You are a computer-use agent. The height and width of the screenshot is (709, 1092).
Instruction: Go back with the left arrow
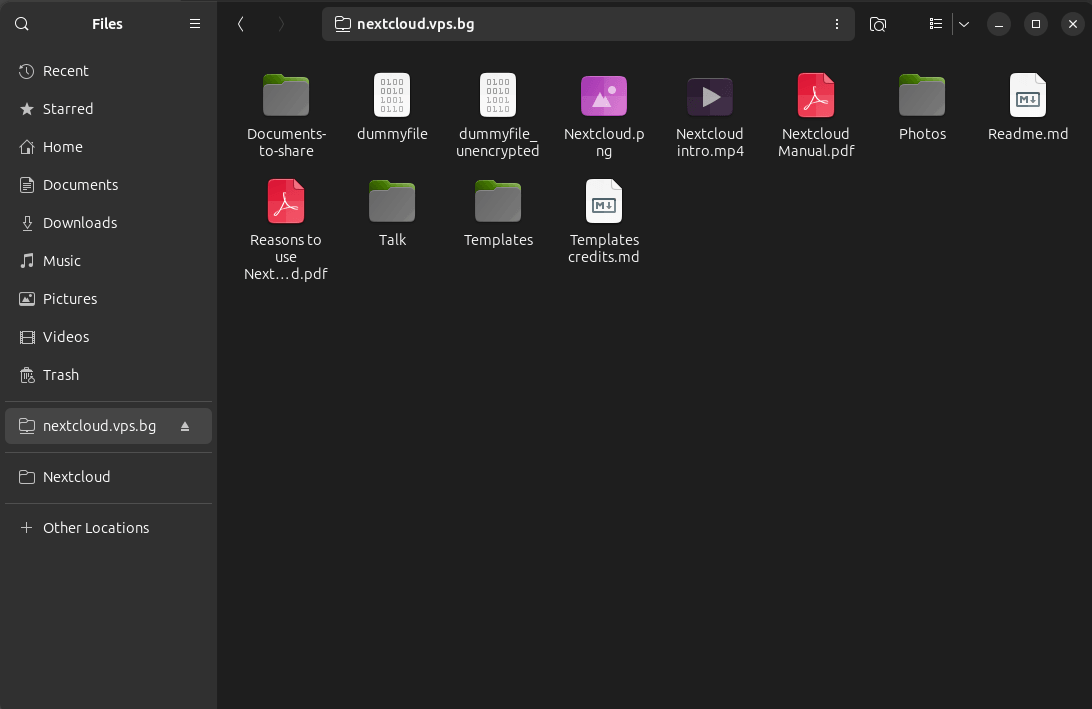tap(241, 24)
